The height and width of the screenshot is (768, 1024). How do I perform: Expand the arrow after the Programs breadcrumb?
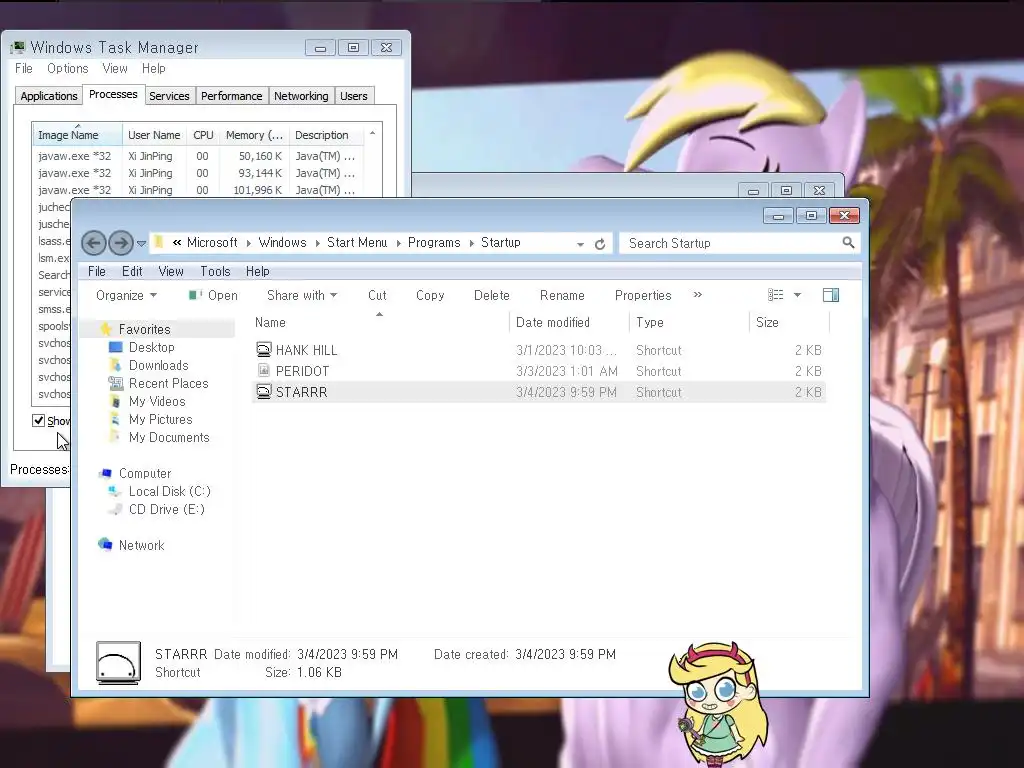[471, 243]
